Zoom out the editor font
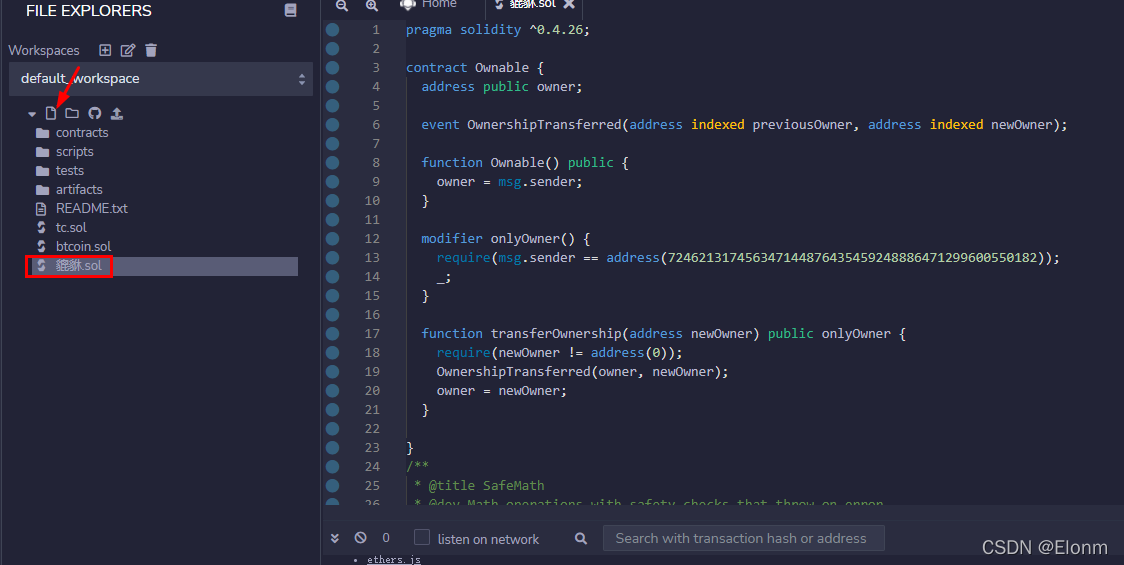1124x565 pixels. (x=342, y=6)
